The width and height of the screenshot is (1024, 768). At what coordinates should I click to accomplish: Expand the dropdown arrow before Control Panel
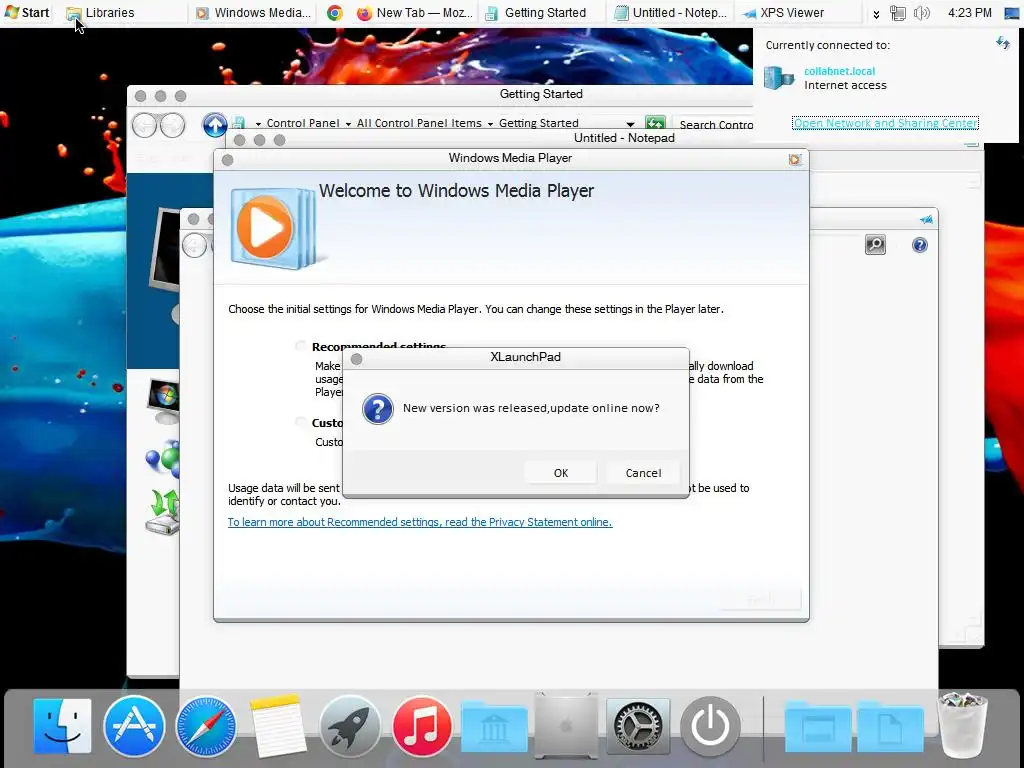pyautogui.click(x=259, y=124)
